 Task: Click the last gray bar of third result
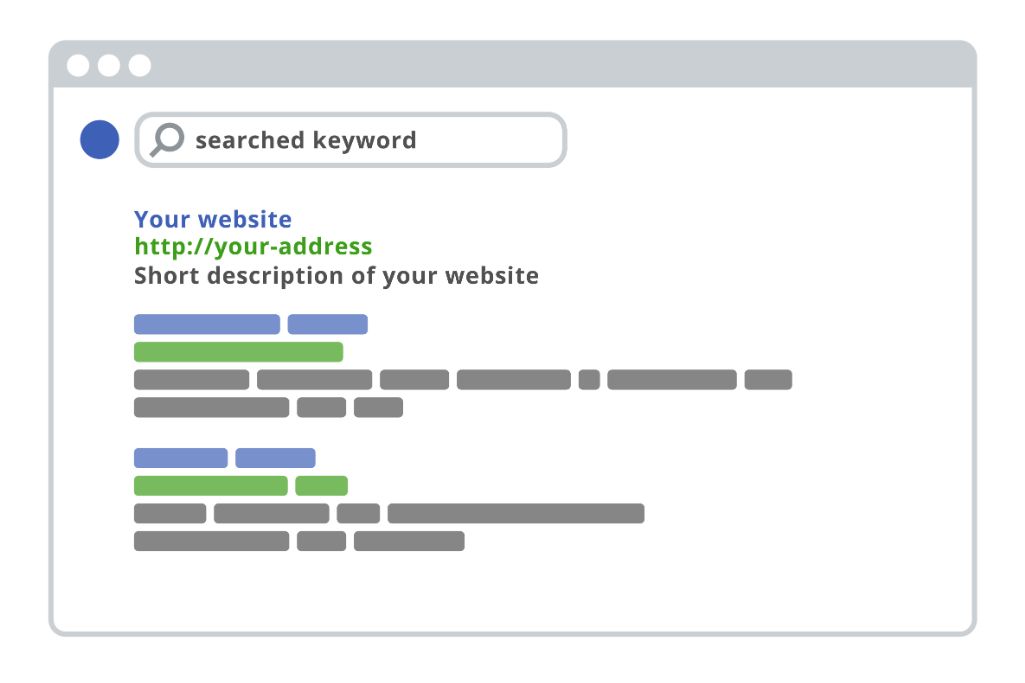(x=409, y=541)
